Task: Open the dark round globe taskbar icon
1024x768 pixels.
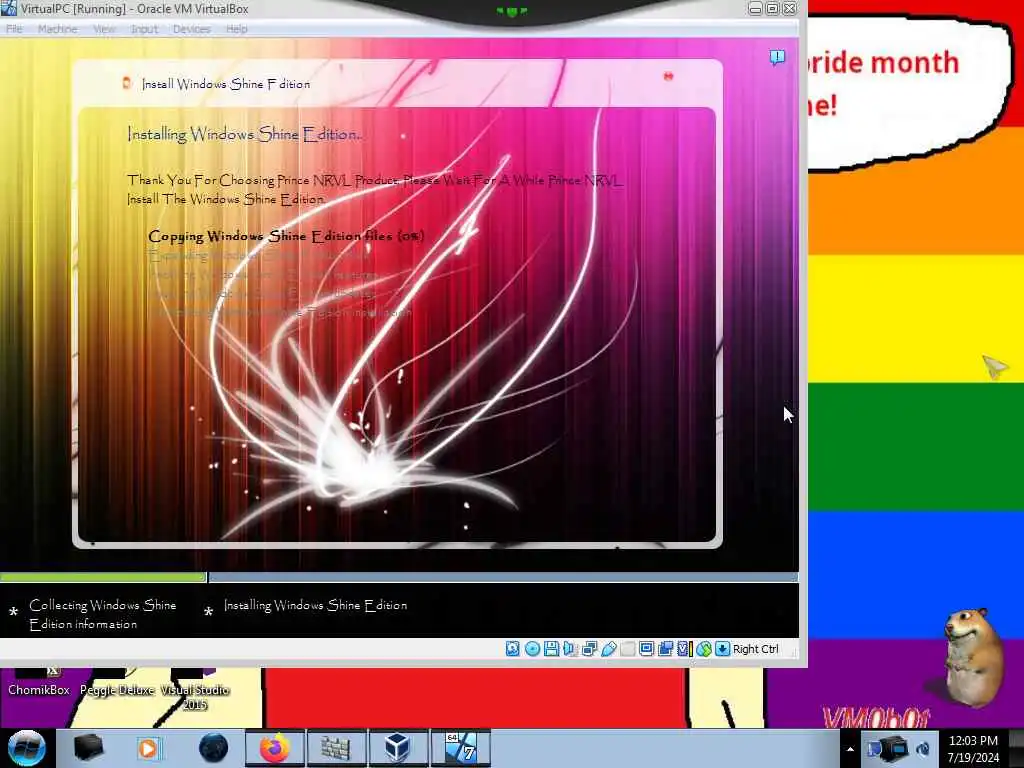Action: coord(214,748)
